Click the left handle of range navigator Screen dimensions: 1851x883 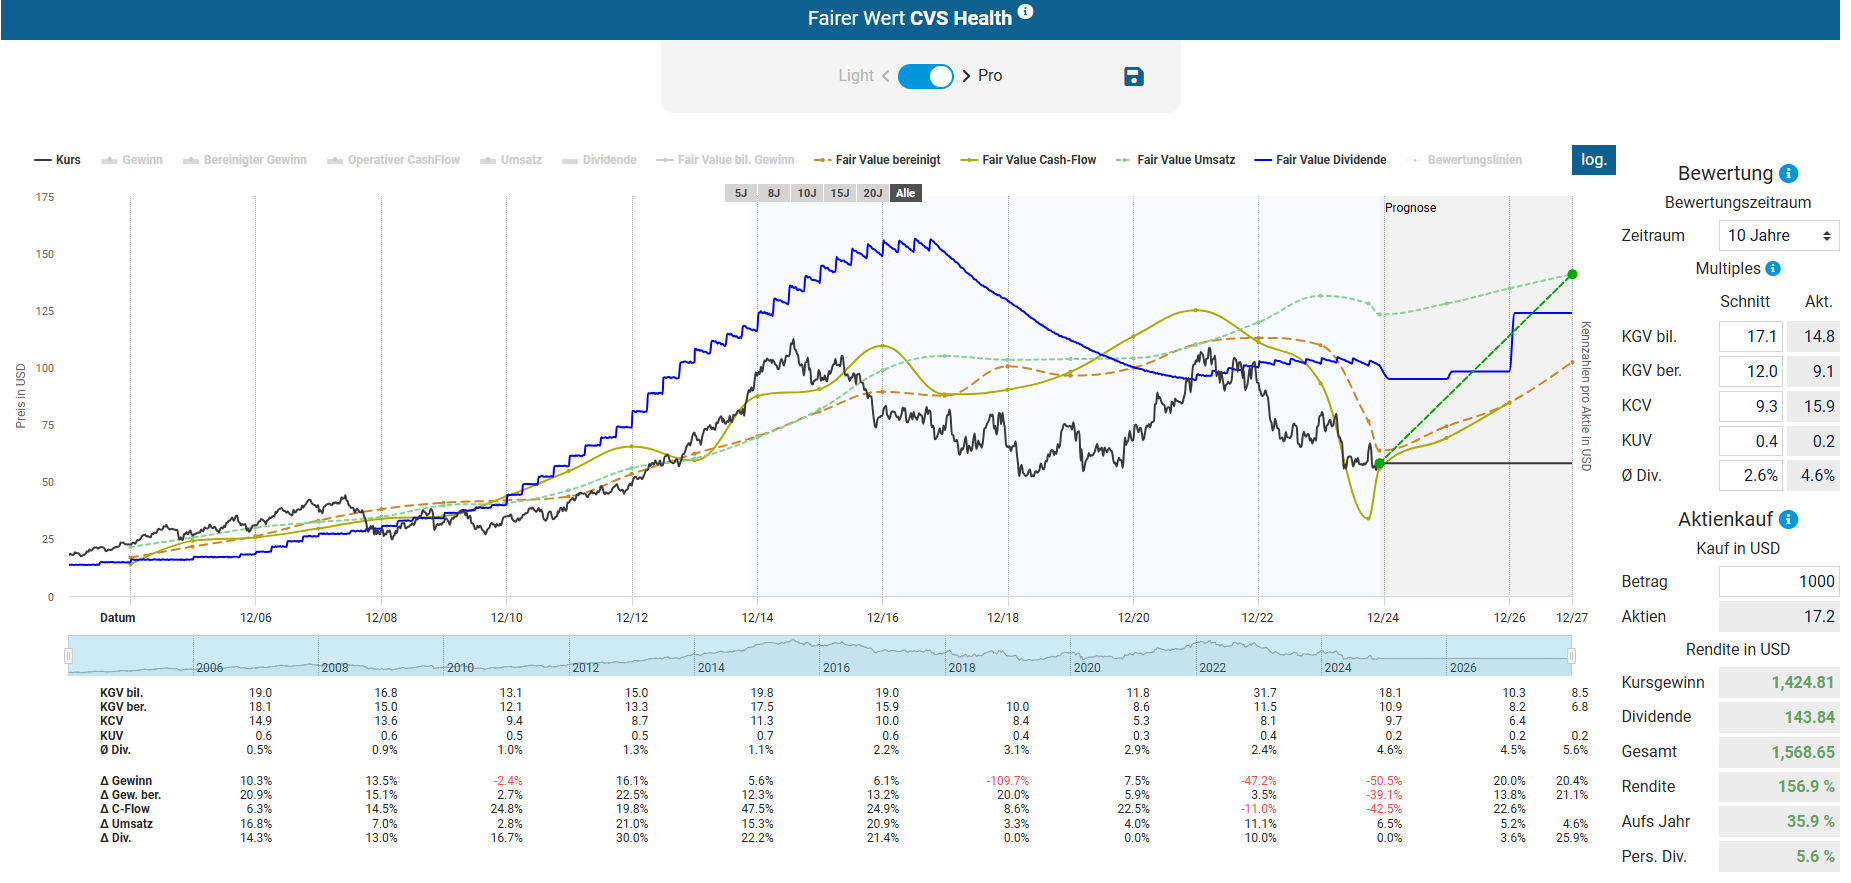68,656
